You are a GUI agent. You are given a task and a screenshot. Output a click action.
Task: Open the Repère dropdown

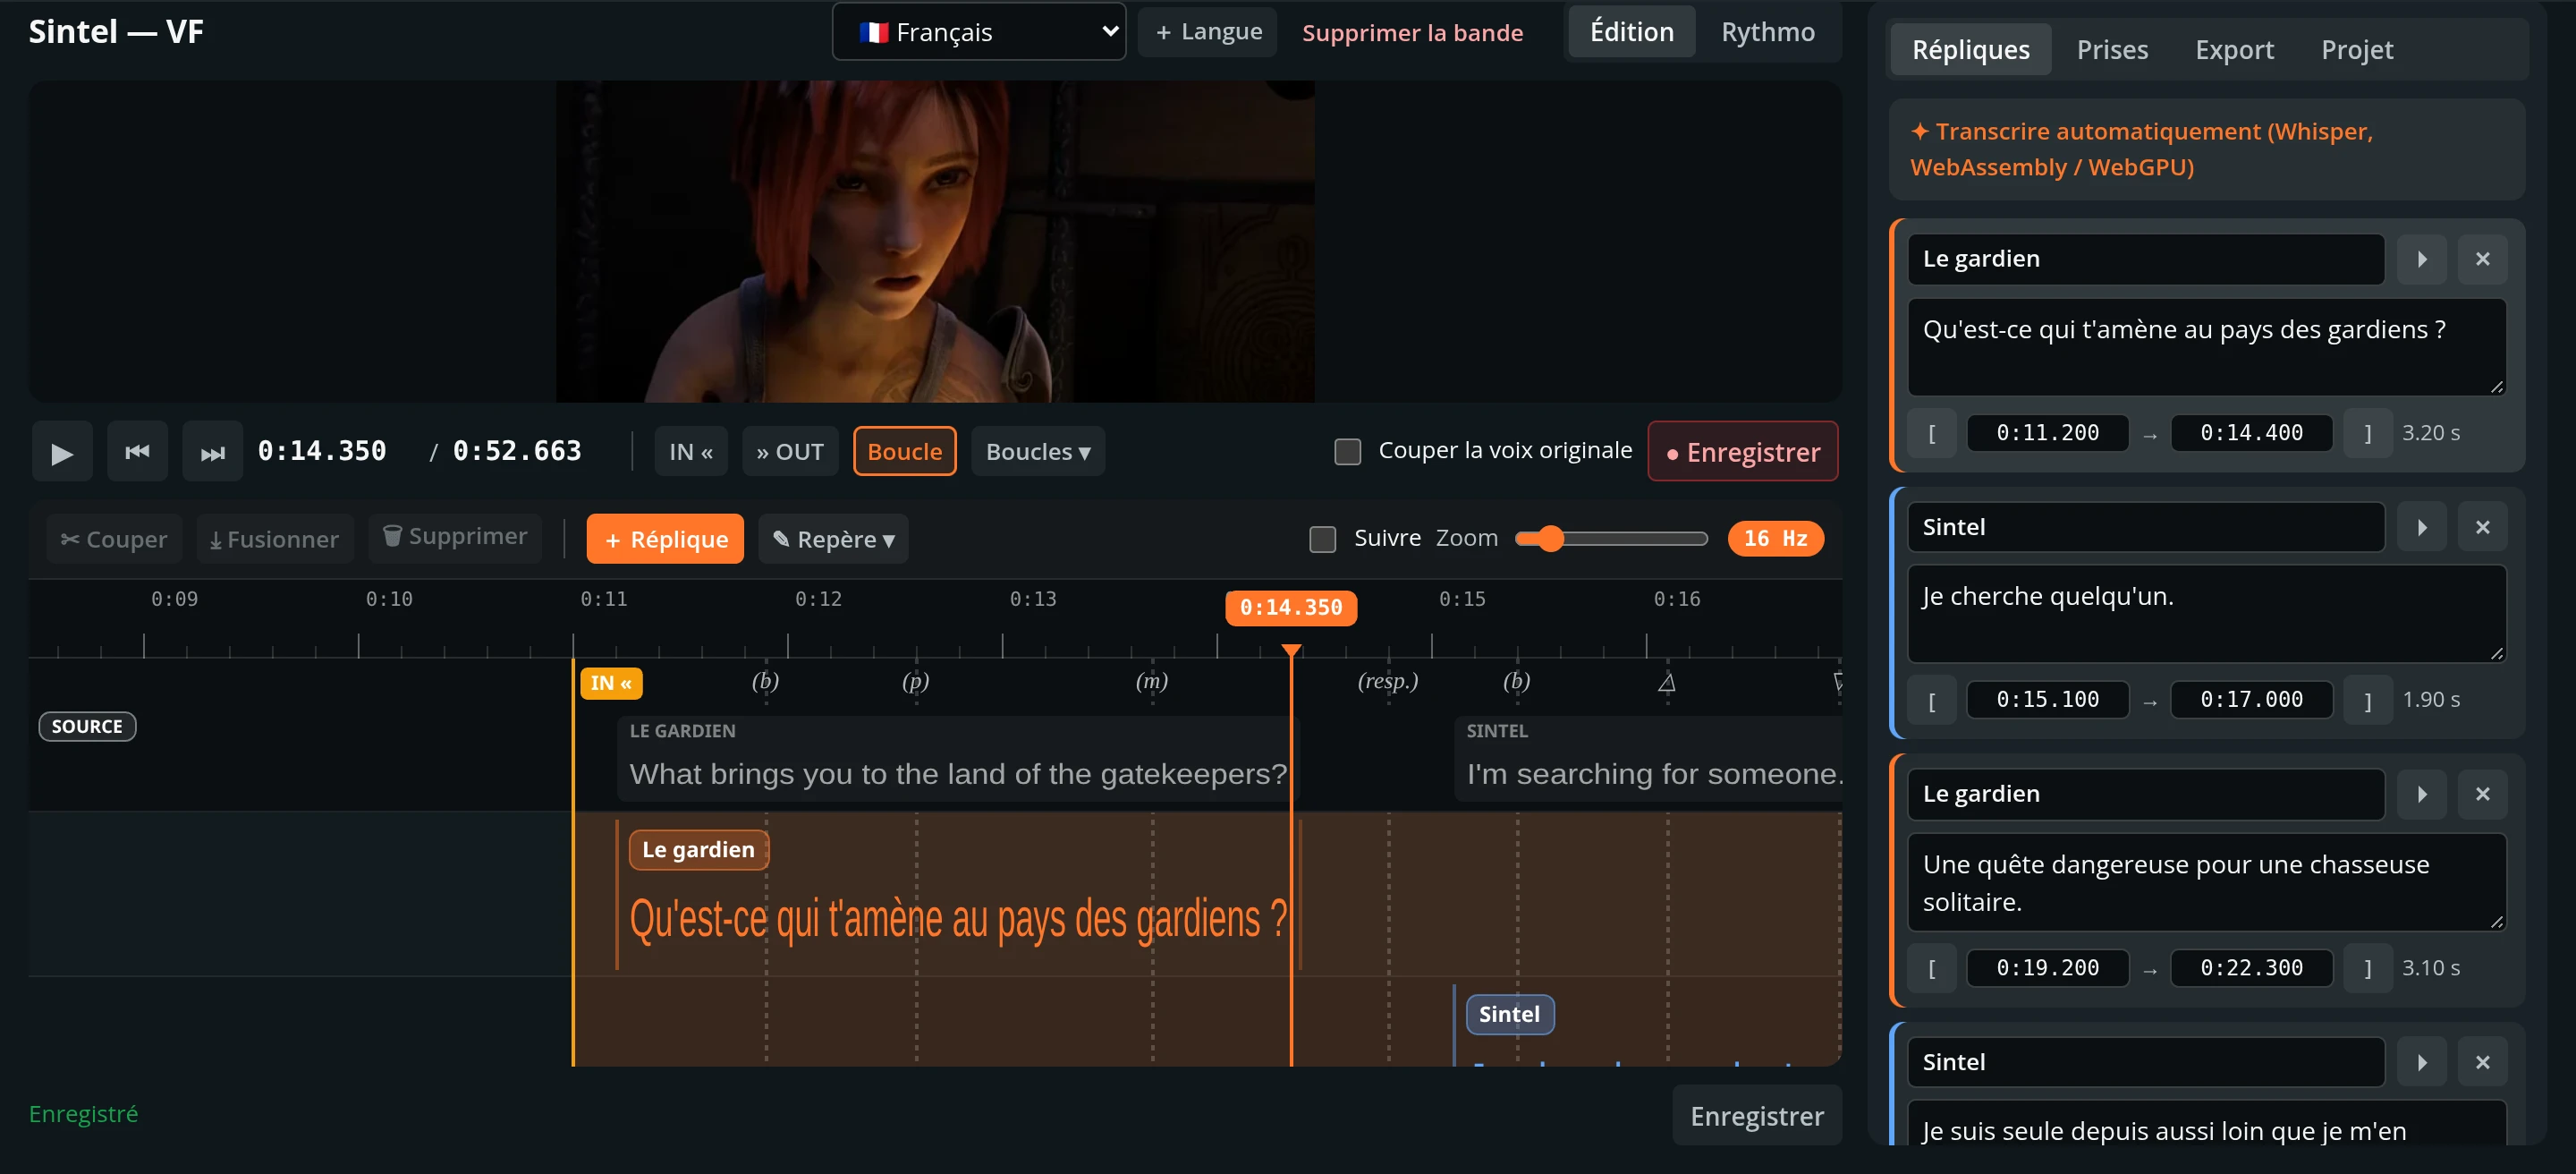[833, 539]
